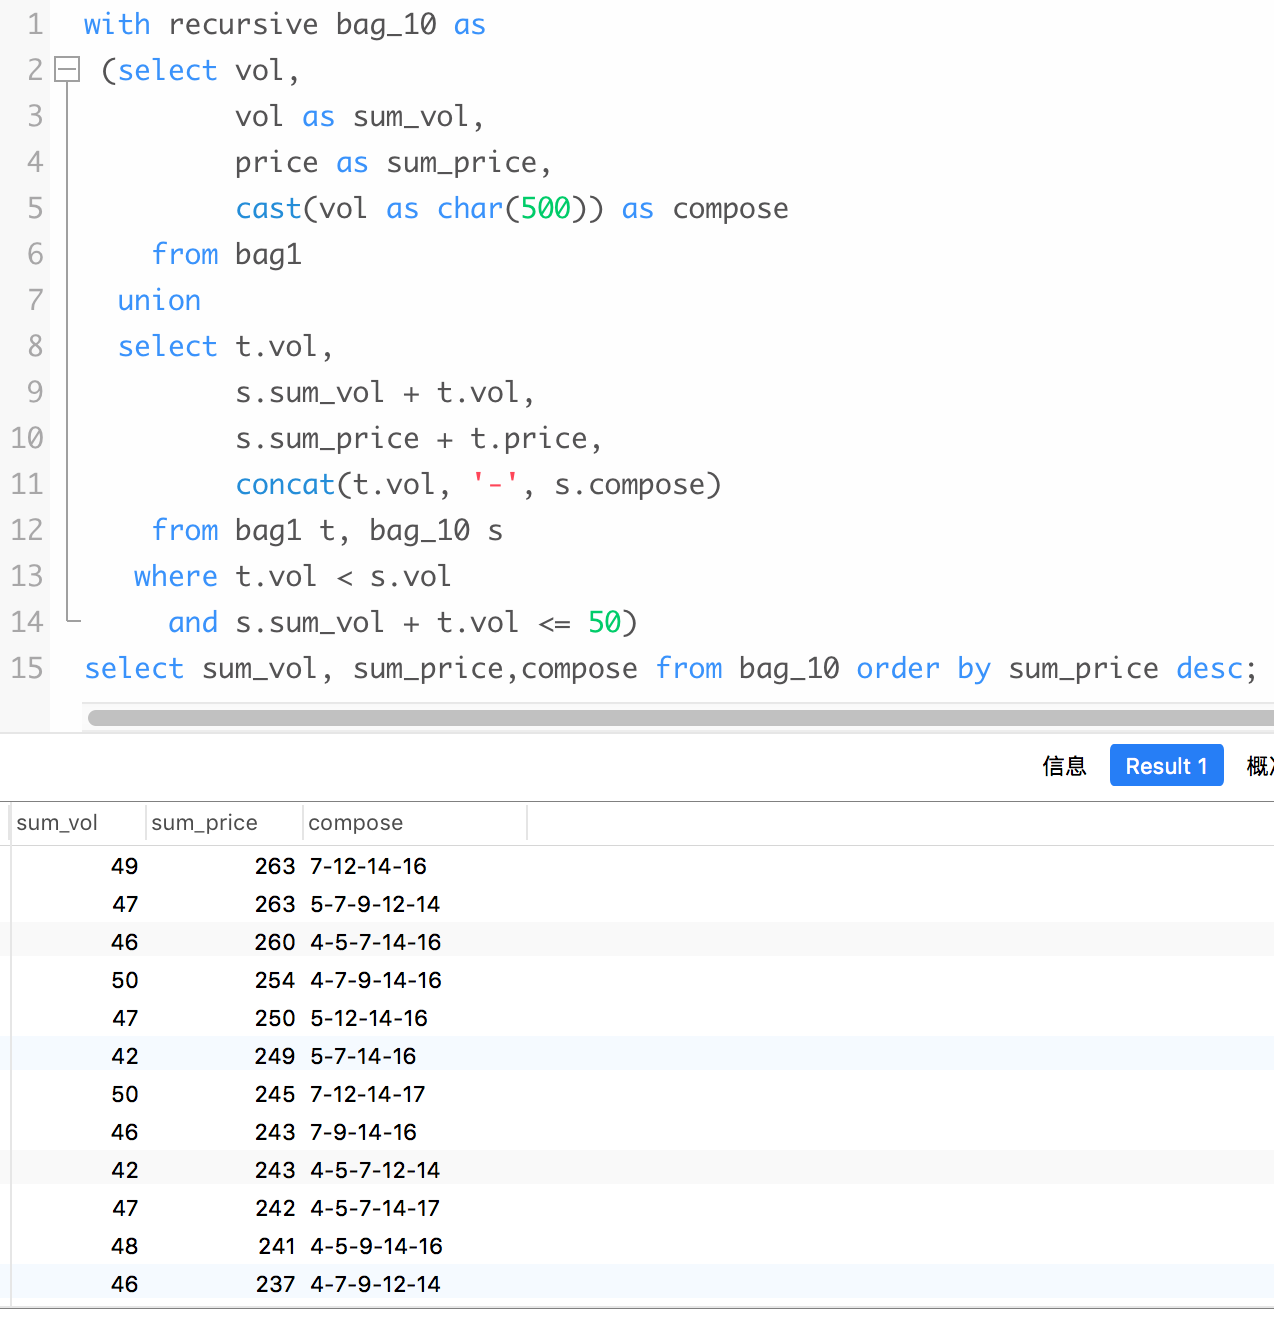Select the compose value 4-5-7-14-16
The width and height of the screenshot is (1274, 1322).
pyautogui.click(x=376, y=942)
